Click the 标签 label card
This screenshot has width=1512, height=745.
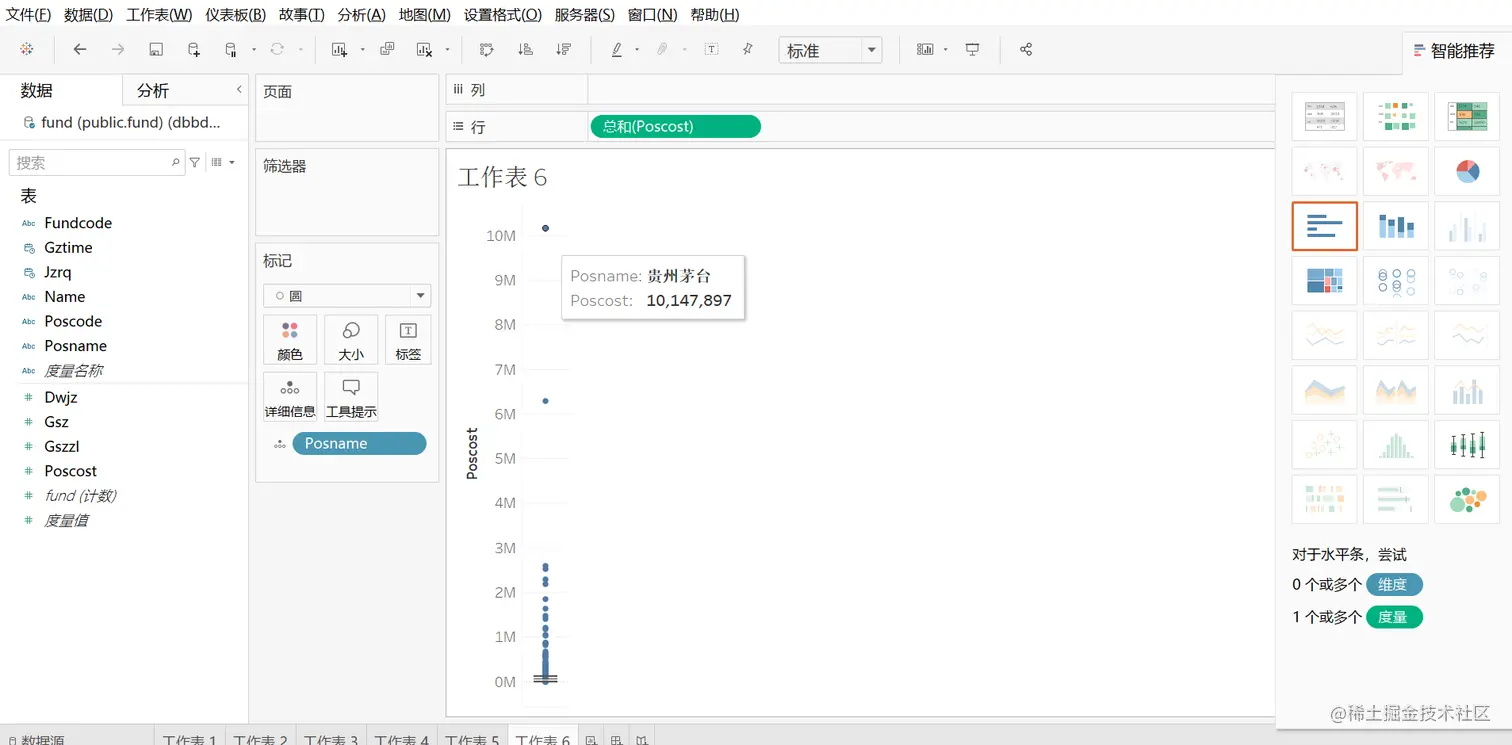tap(408, 340)
